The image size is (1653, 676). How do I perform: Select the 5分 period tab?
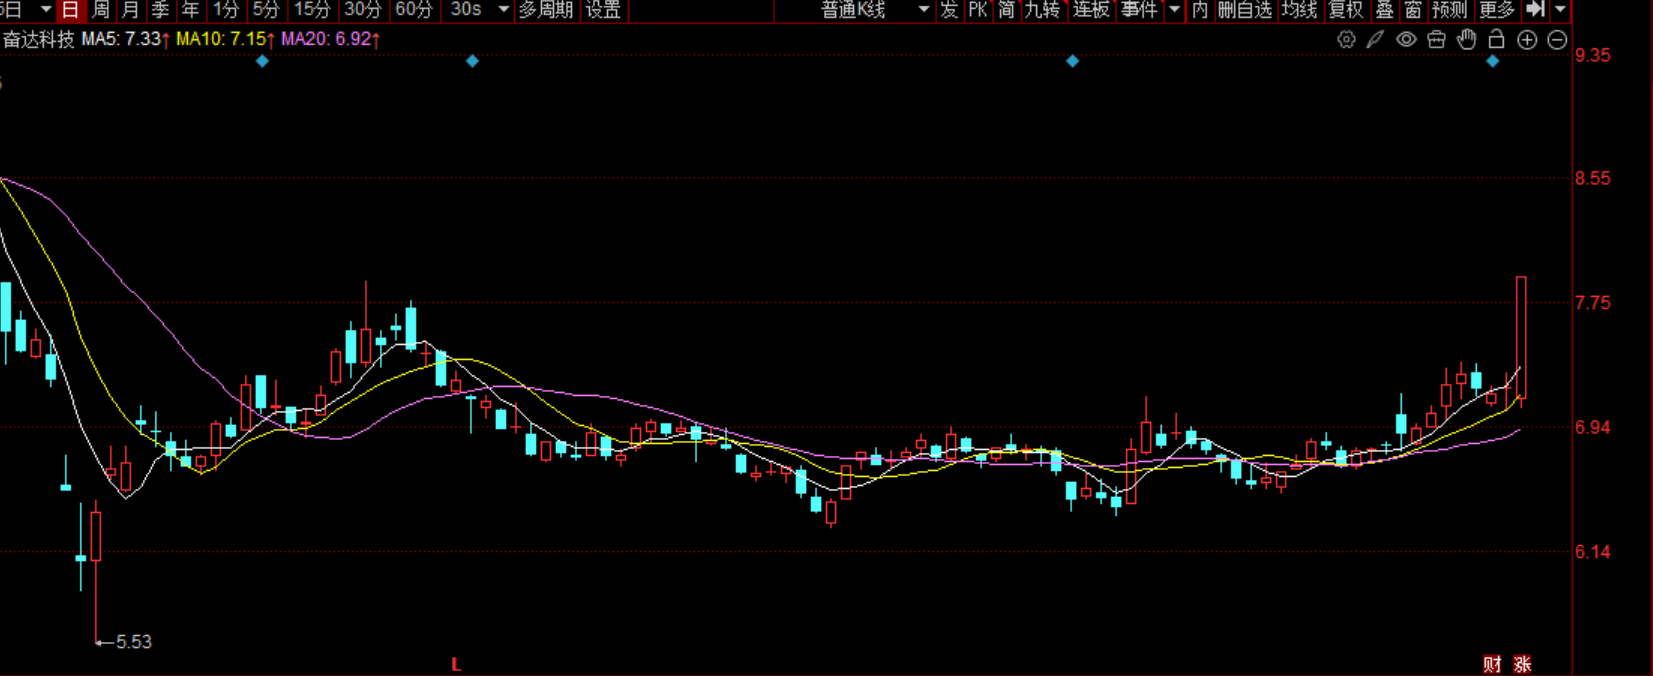(x=266, y=10)
